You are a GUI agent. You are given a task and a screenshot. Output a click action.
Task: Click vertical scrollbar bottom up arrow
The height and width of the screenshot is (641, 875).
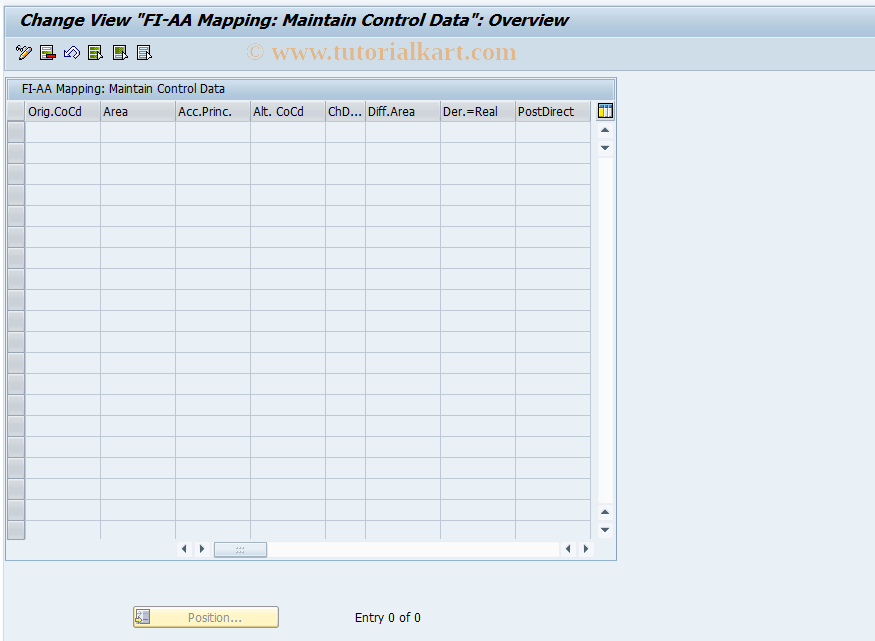coord(605,512)
